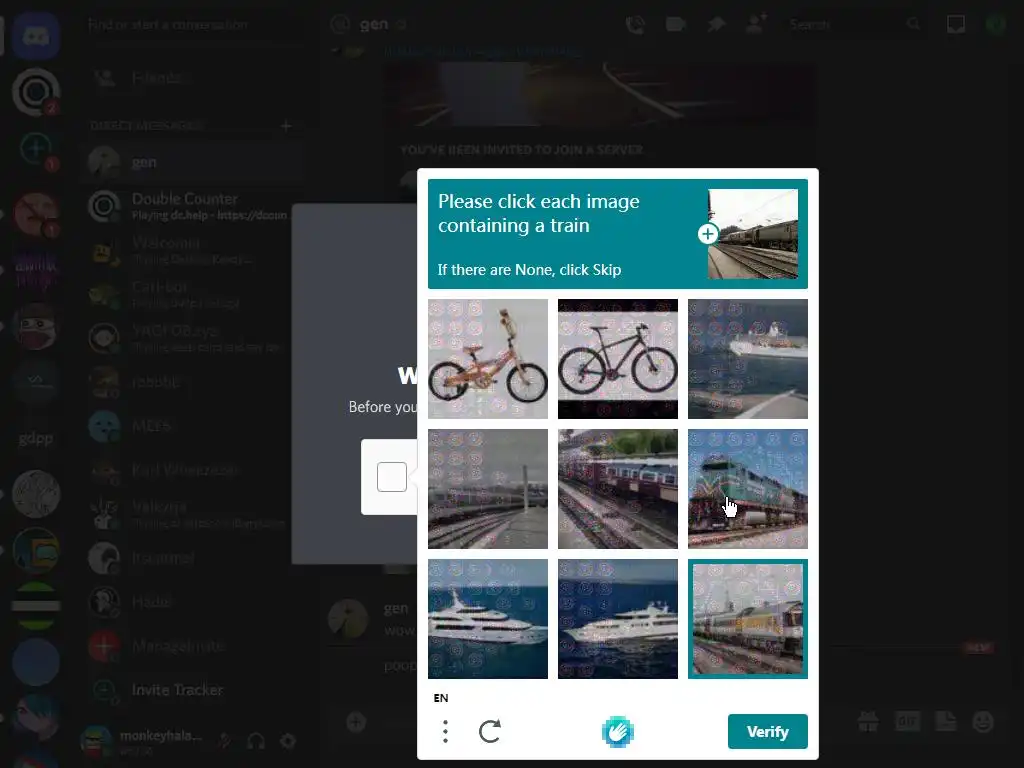
Task: Open the gen direct message
Action: (195, 162)
